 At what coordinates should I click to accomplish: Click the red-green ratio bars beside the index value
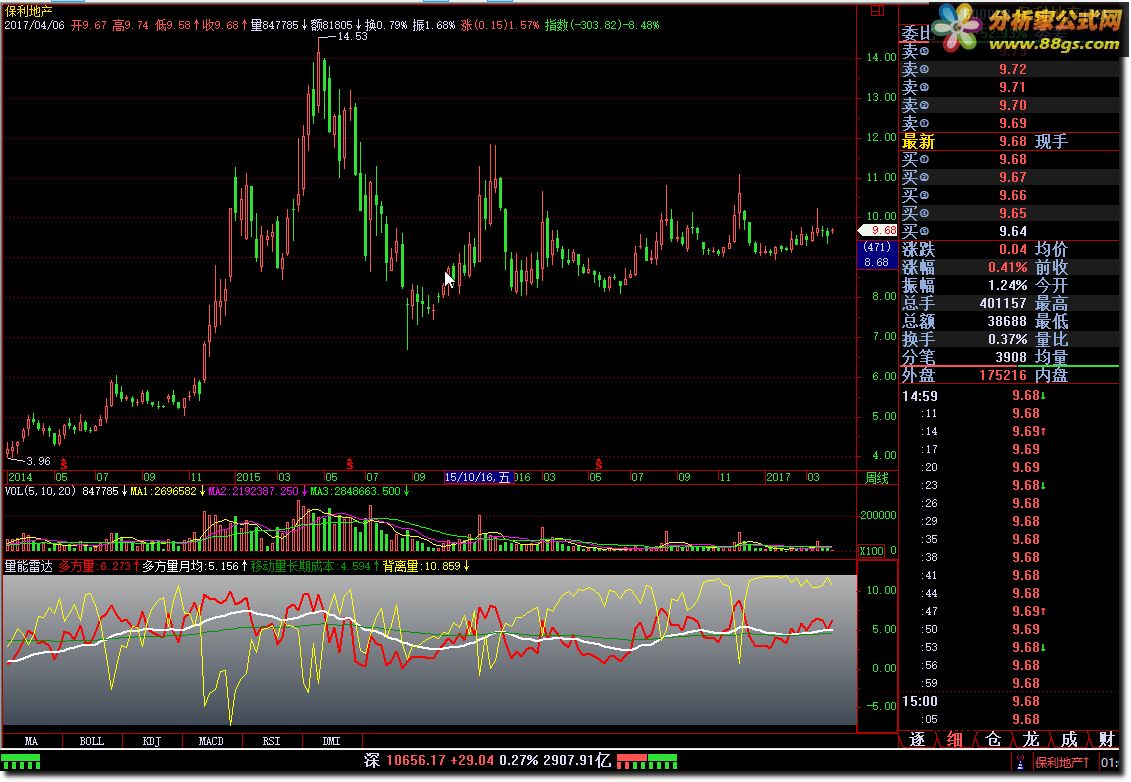(647, 762)
